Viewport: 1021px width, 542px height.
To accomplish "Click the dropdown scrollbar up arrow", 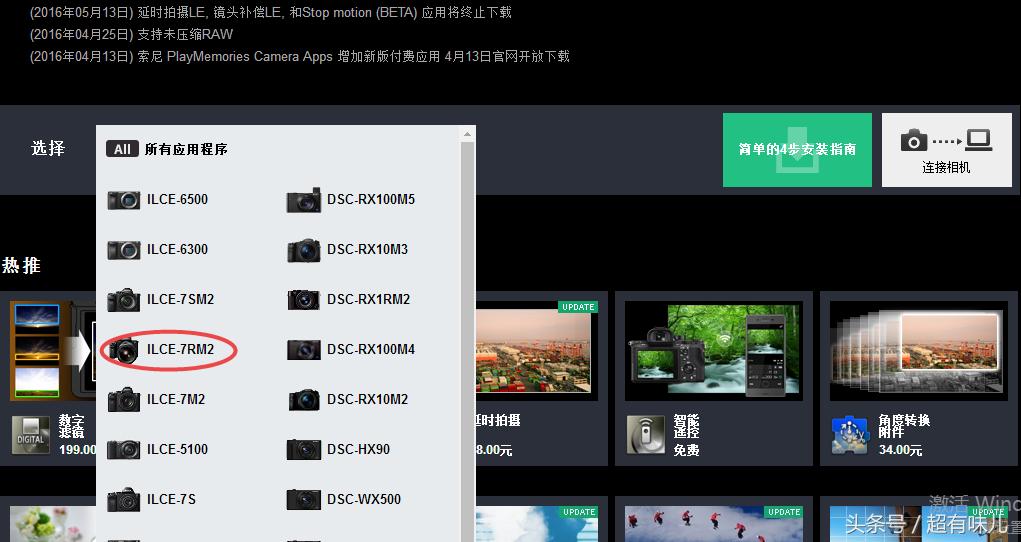I will click(467, 134).
